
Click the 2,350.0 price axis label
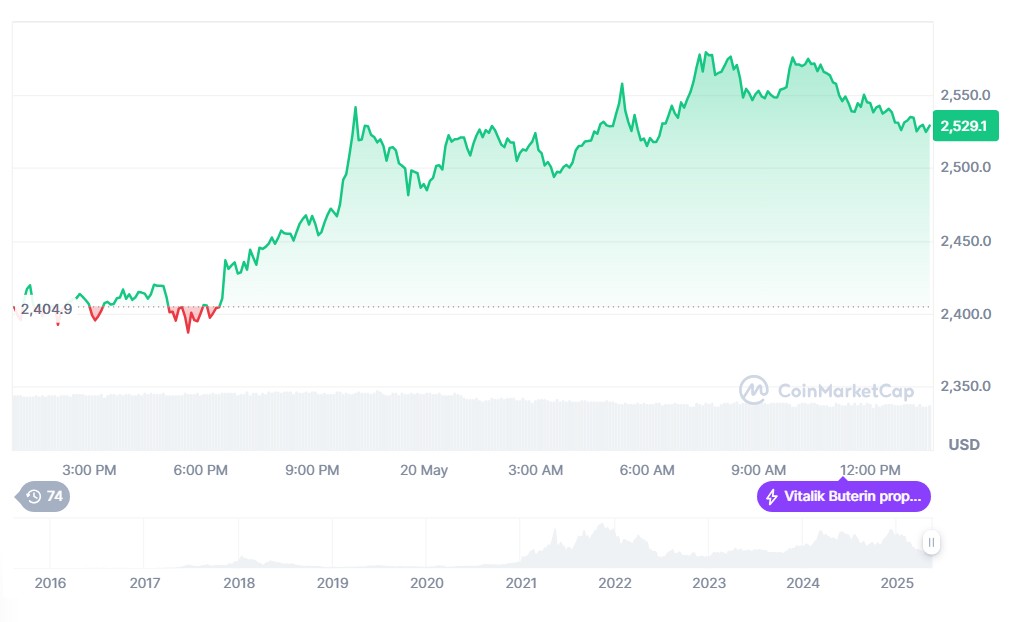(965, 386)
